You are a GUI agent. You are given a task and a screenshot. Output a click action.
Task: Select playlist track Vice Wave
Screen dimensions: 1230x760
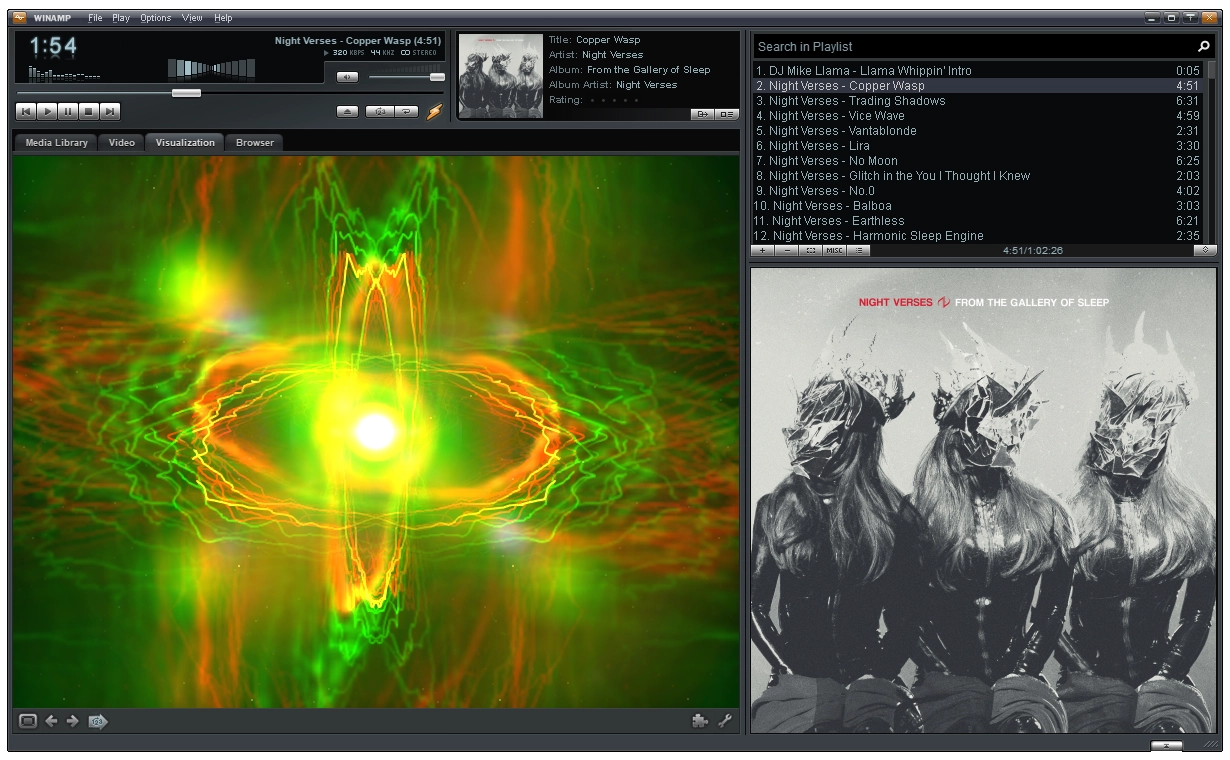978,116
